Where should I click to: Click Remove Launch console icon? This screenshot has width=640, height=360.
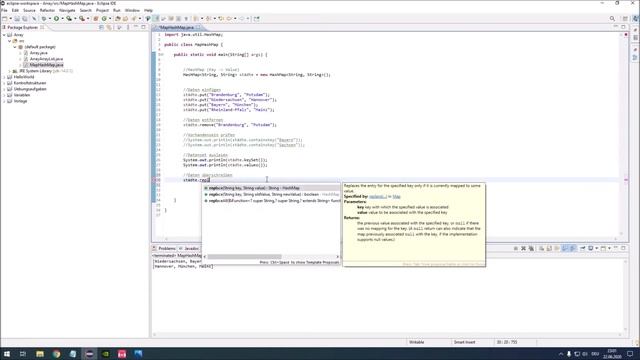pos(523,248)
